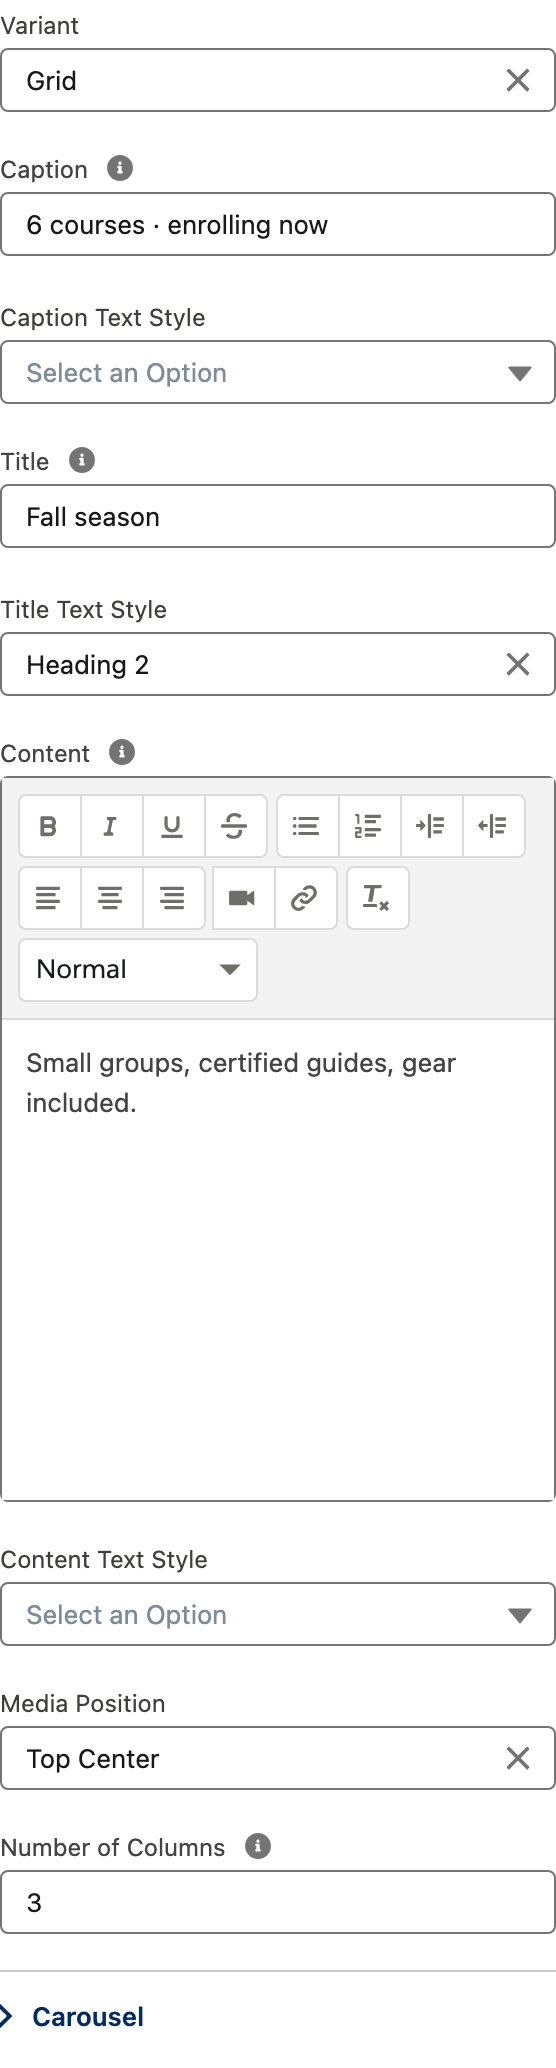Decrease indent of the text
Screen dimensions: 556x2068
coord(493,826)
